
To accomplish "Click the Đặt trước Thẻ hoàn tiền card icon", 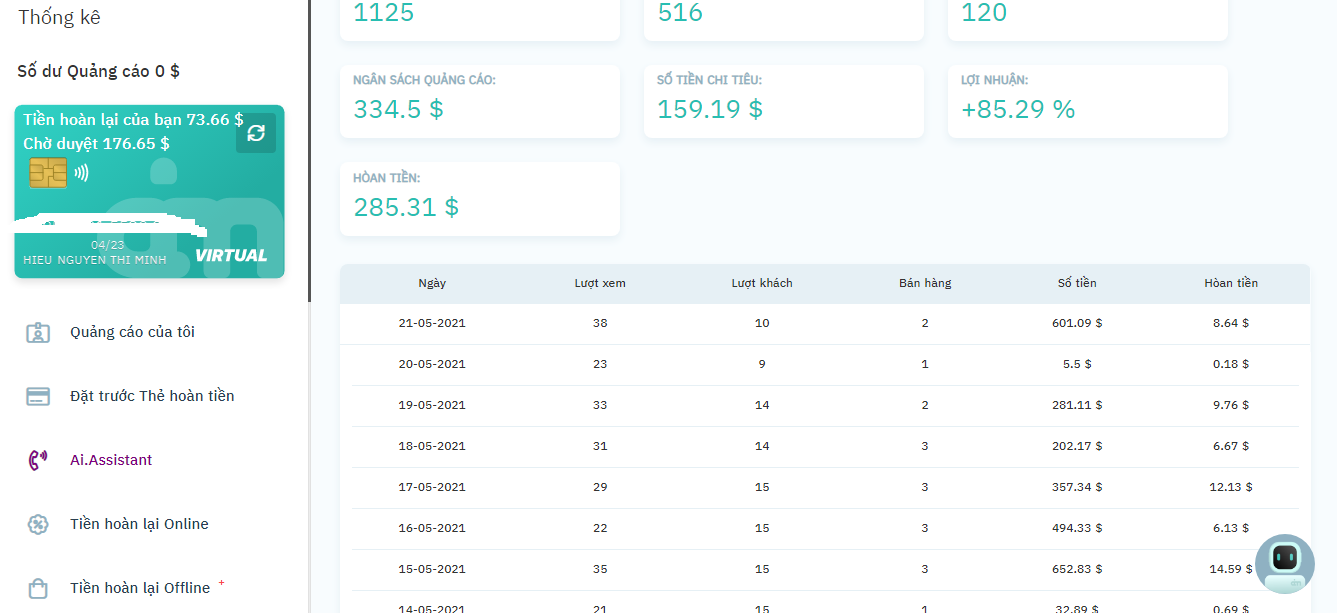I will point(38,396).
